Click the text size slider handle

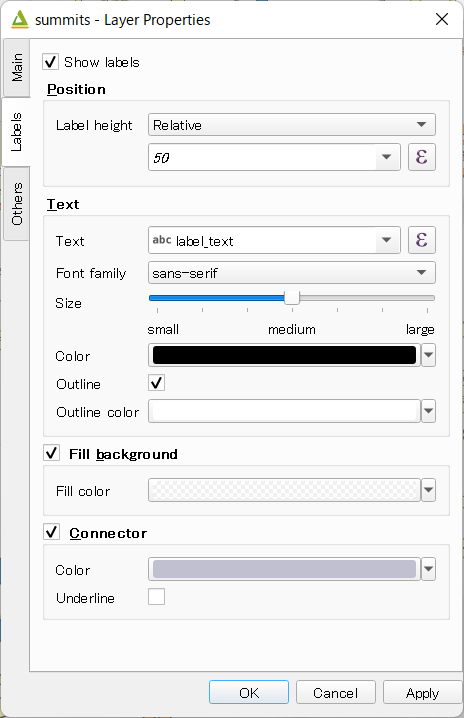tap(292, 298)
